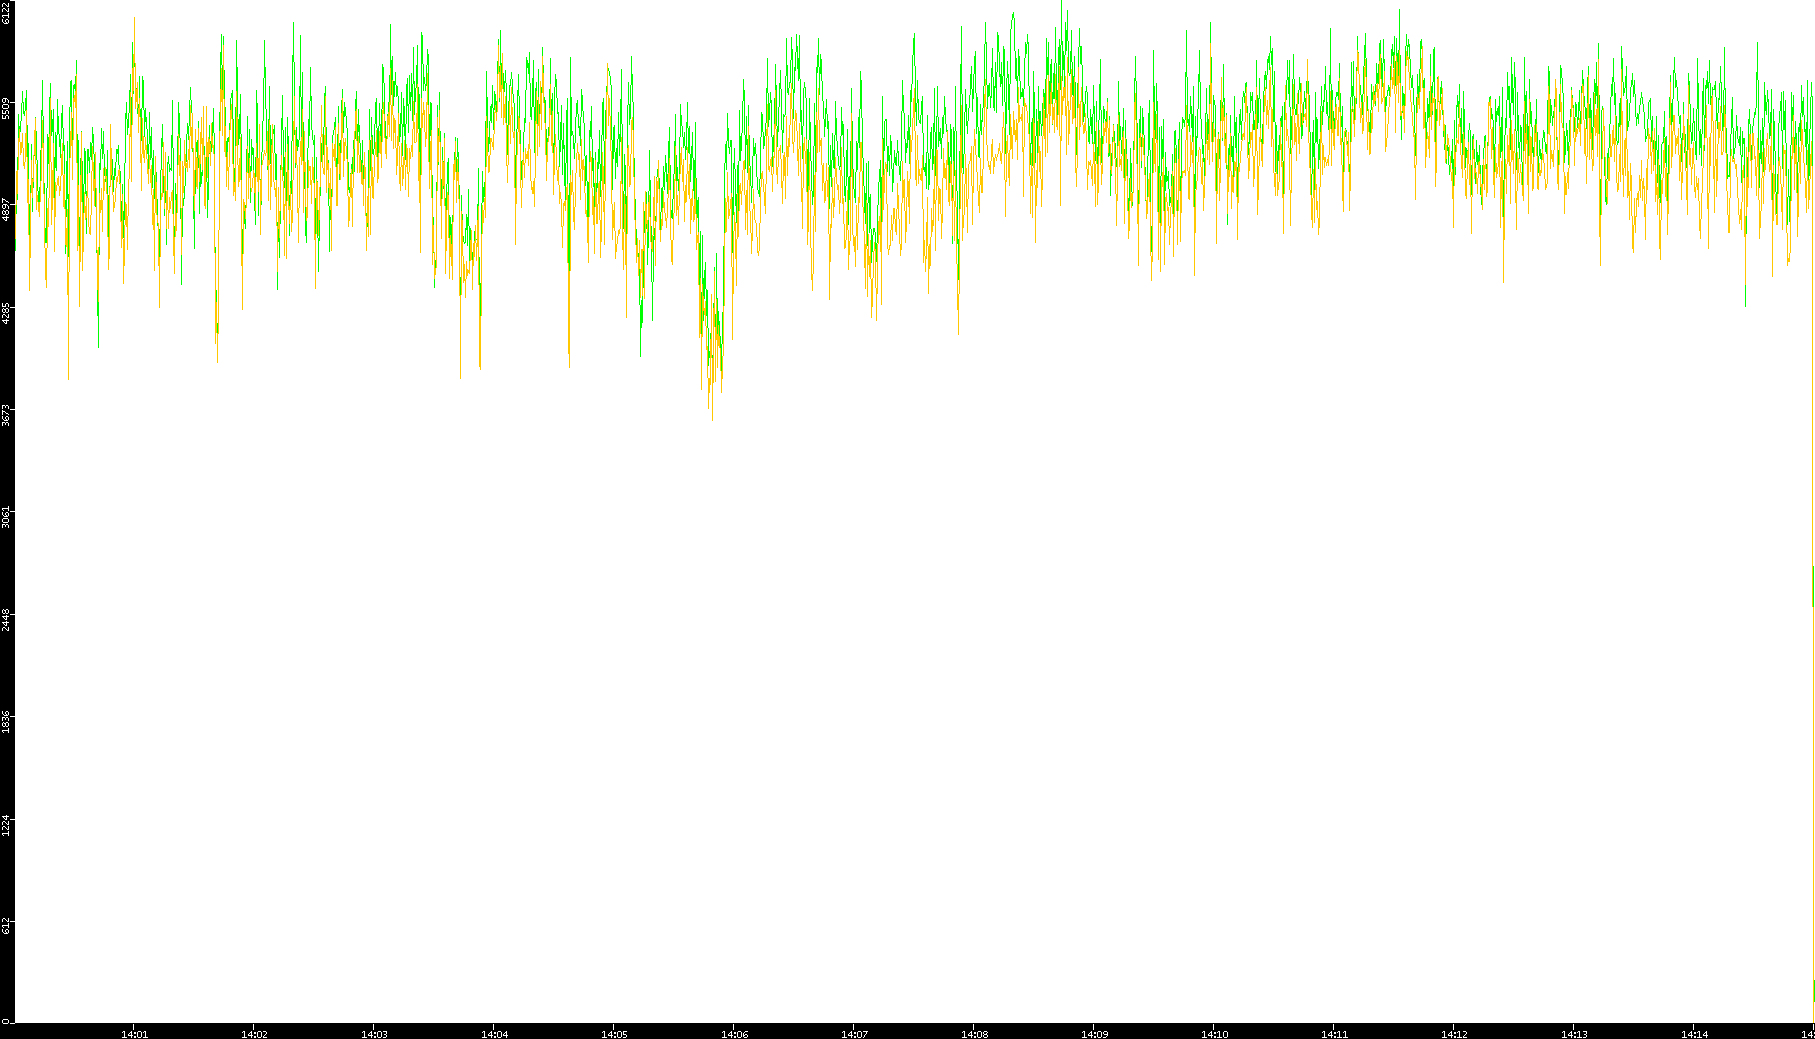
Task: Click the 1836 y-axis label
Action: point(7,722)
